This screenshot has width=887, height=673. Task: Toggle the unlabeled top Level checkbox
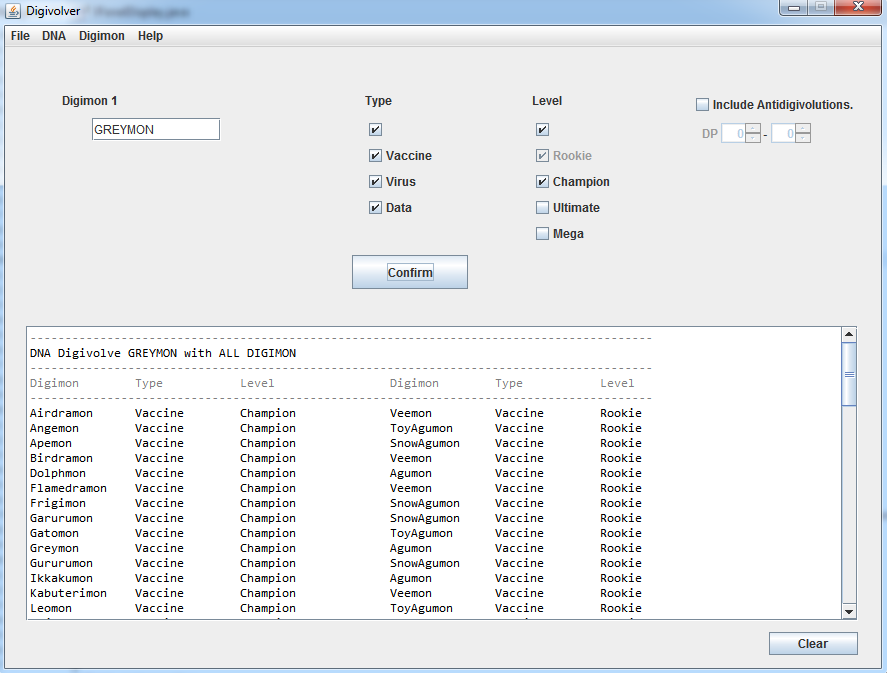point(542,130)
